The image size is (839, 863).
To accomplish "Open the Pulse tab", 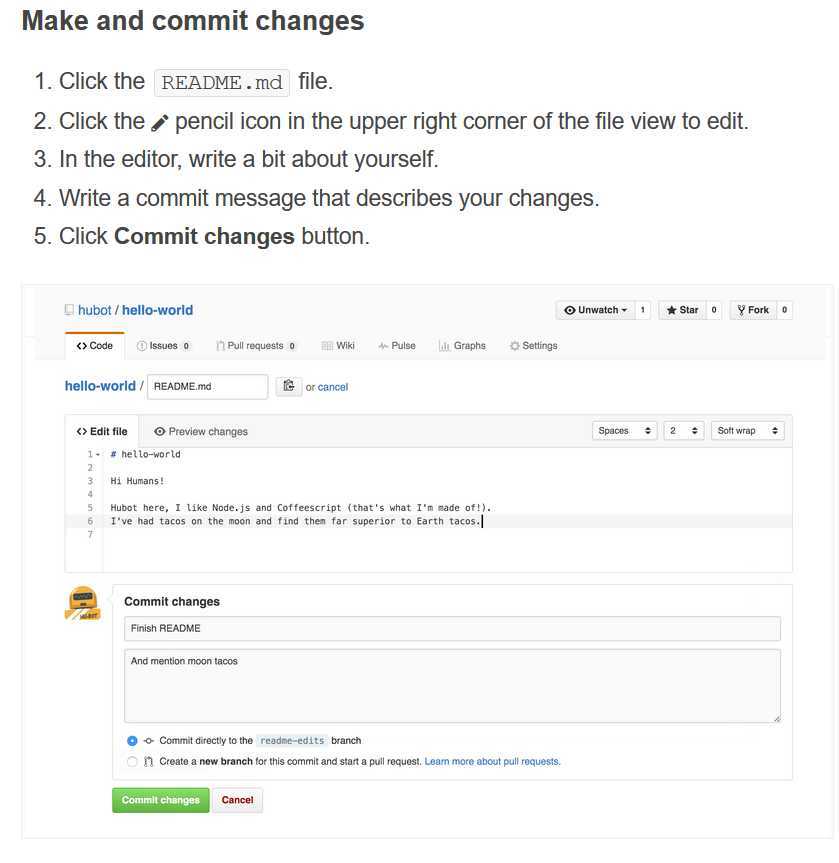I will click(x=397, y=346).
